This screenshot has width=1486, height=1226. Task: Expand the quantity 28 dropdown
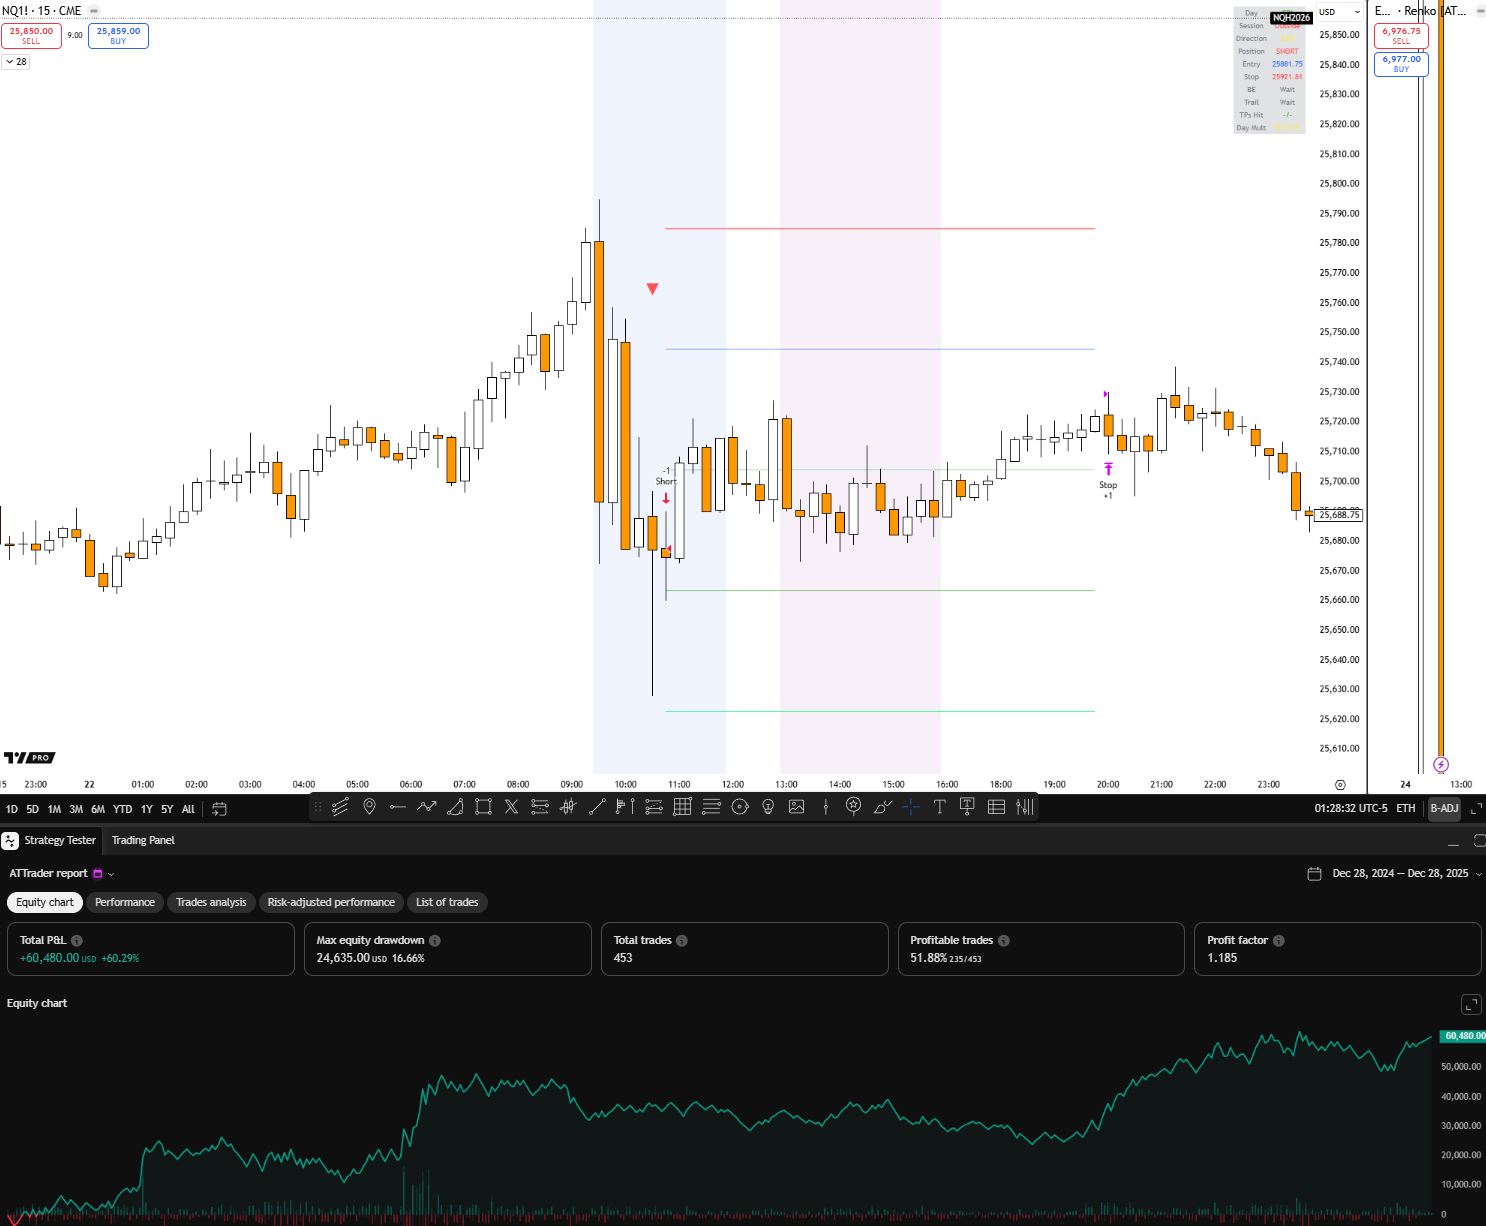(16, 61)
